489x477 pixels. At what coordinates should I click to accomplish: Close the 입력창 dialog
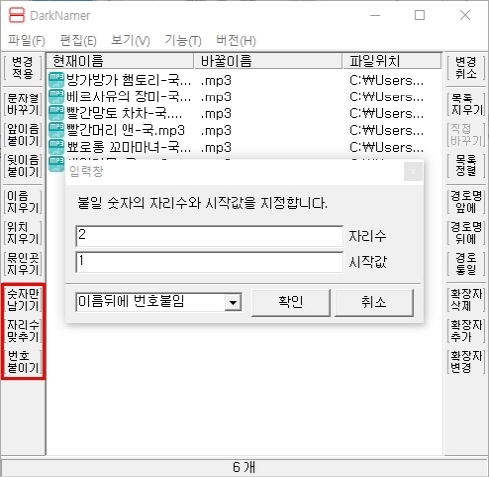[413, 172]
